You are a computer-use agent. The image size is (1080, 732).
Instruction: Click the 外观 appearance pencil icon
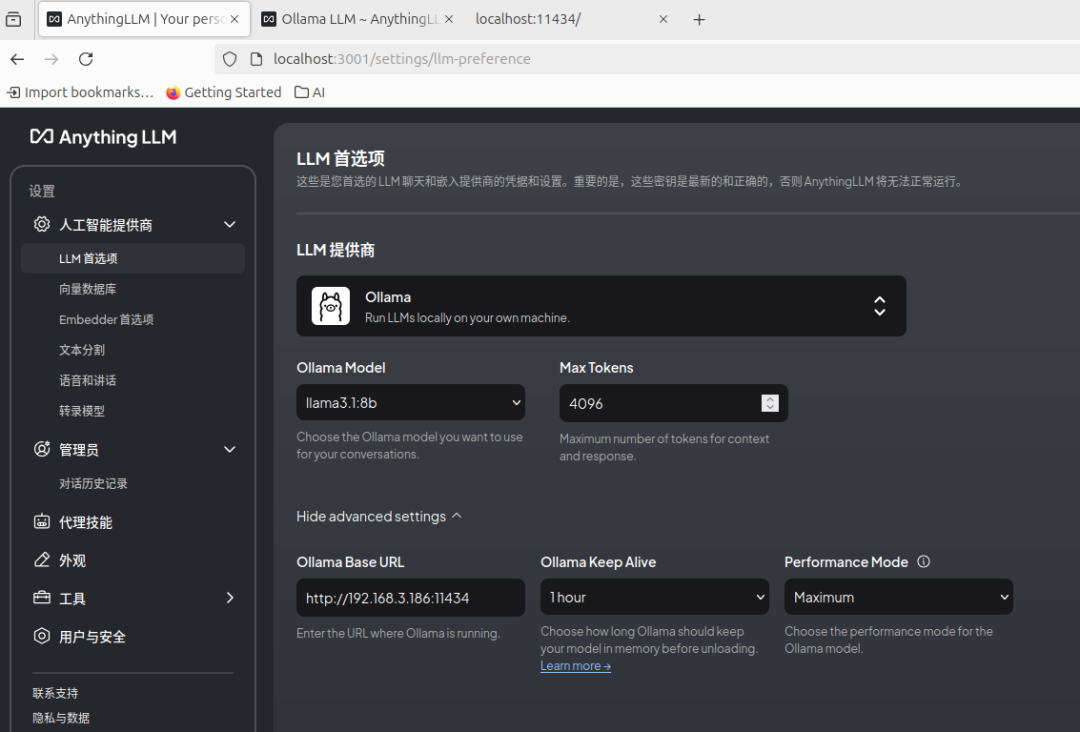pos(42,560)
